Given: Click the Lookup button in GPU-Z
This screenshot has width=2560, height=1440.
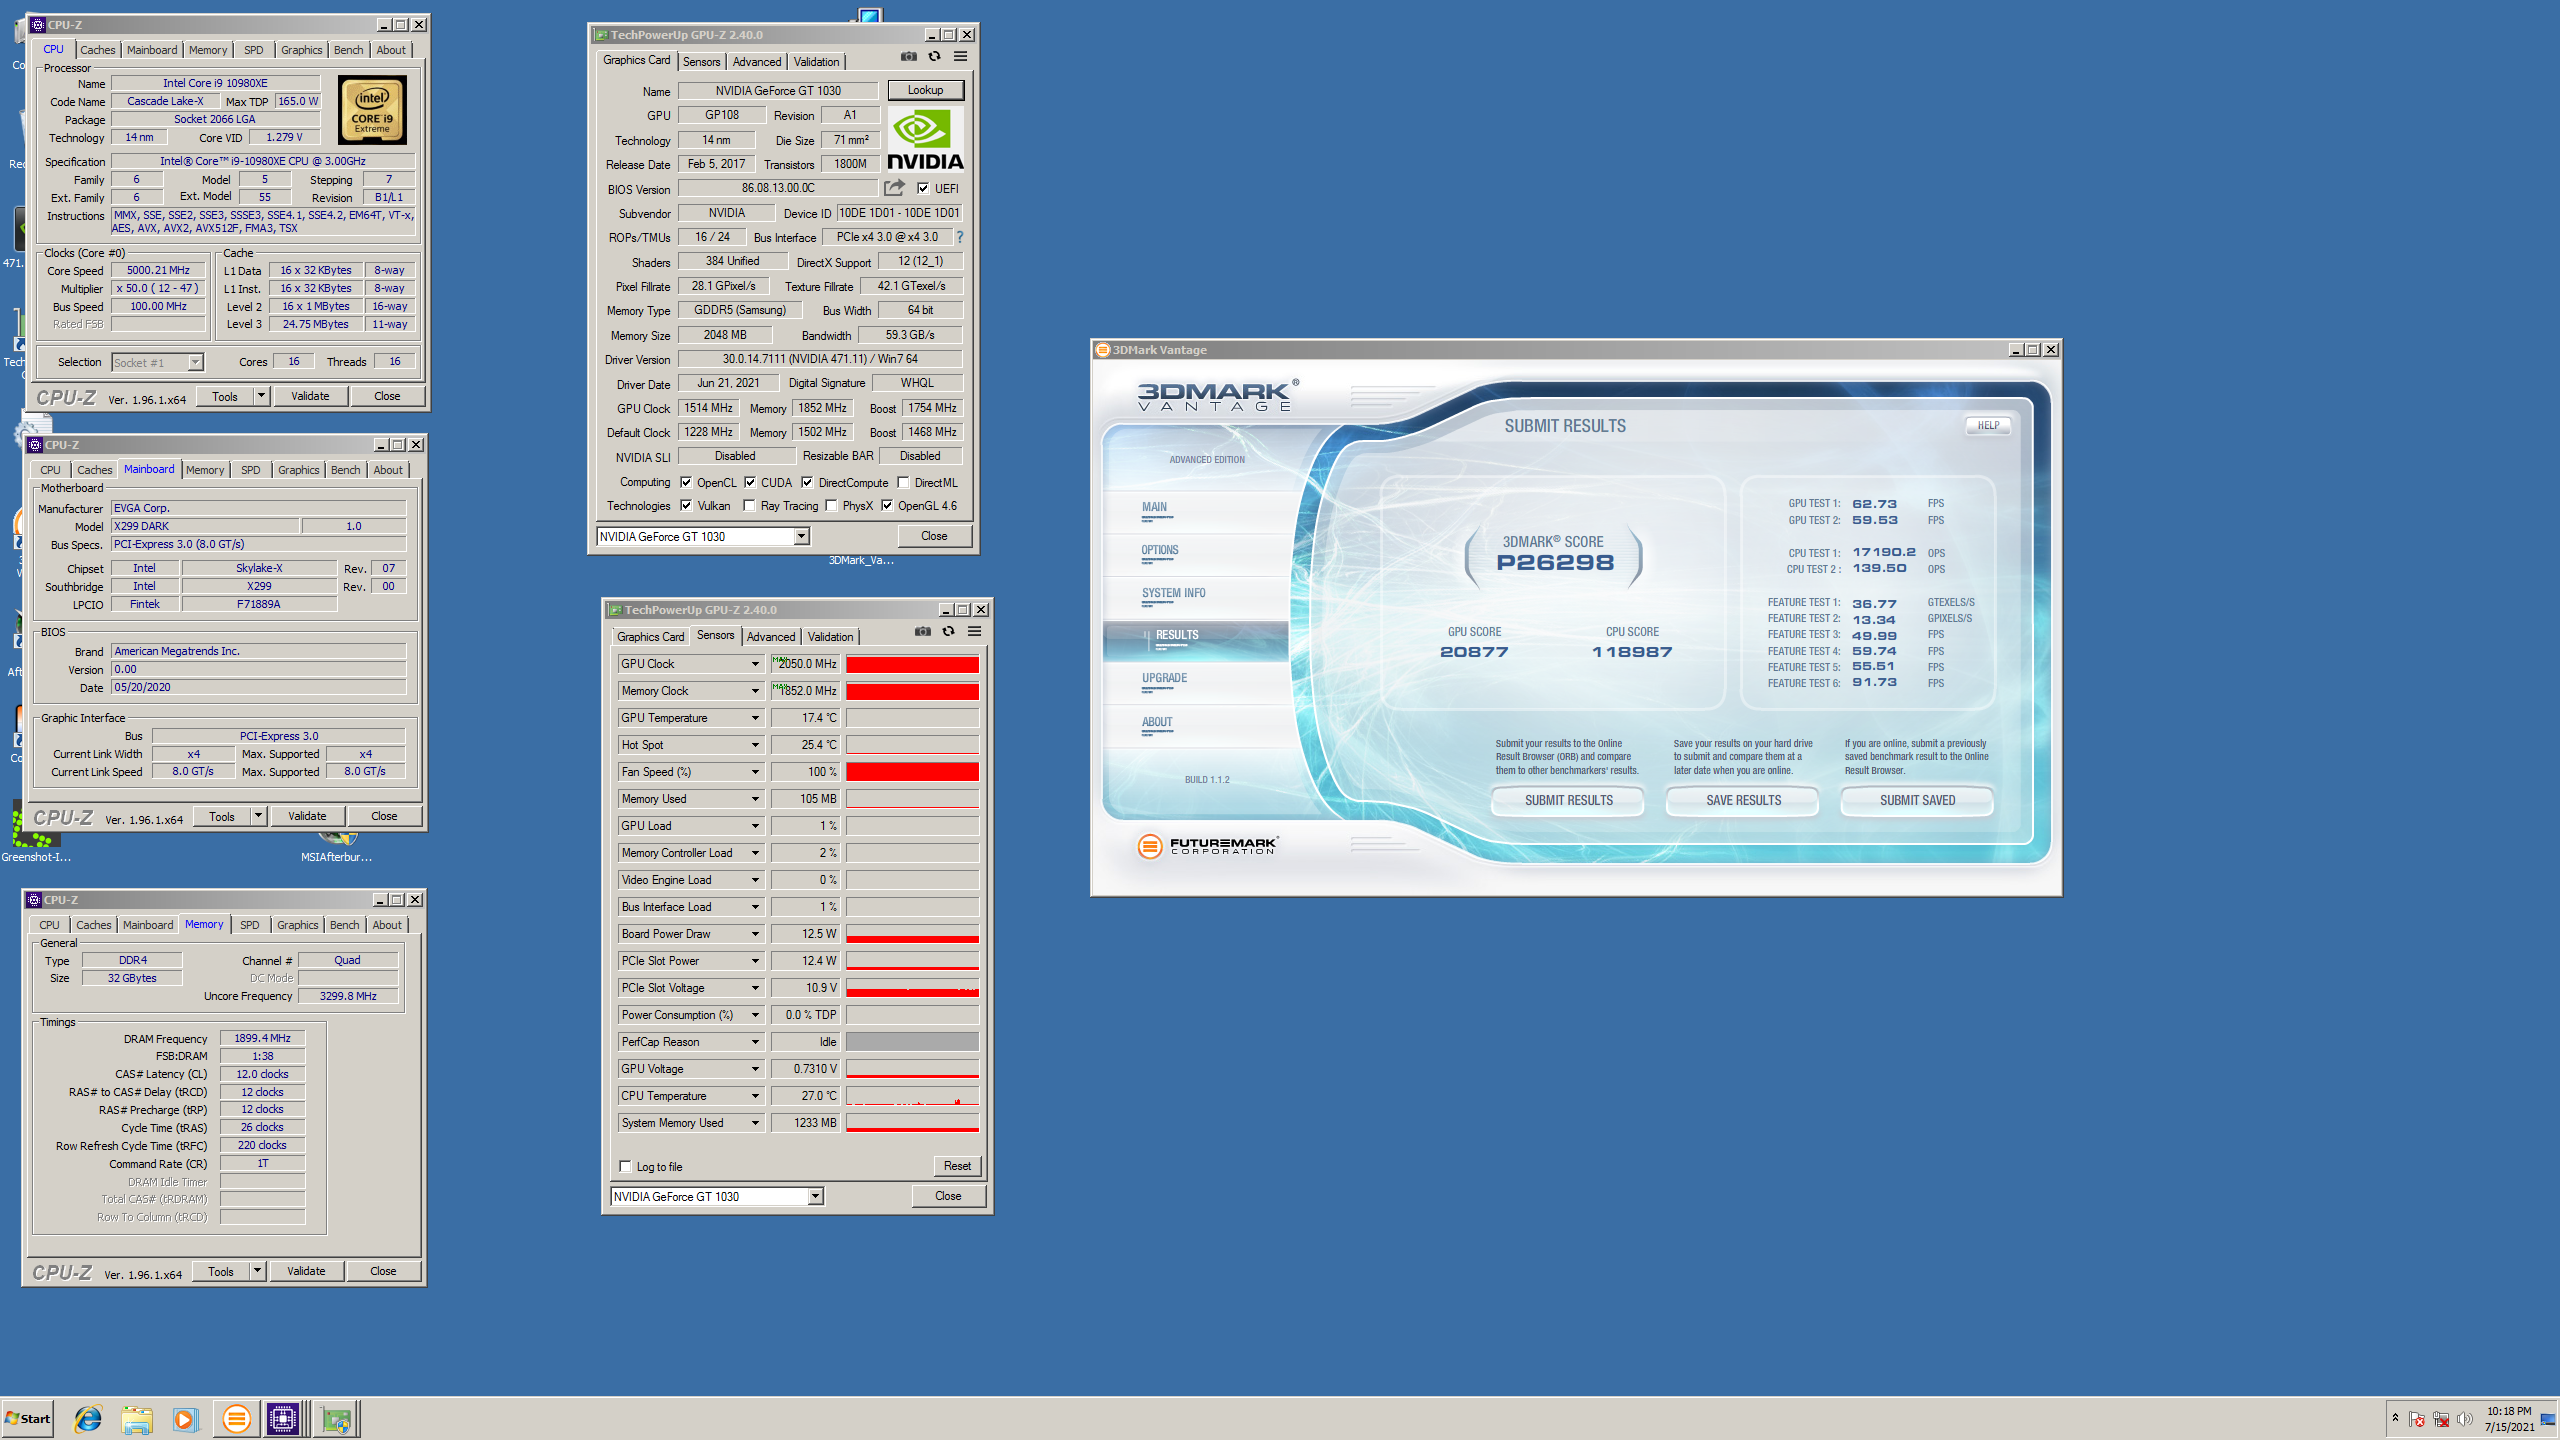Looking at the screenshot, I should [925, 90].
